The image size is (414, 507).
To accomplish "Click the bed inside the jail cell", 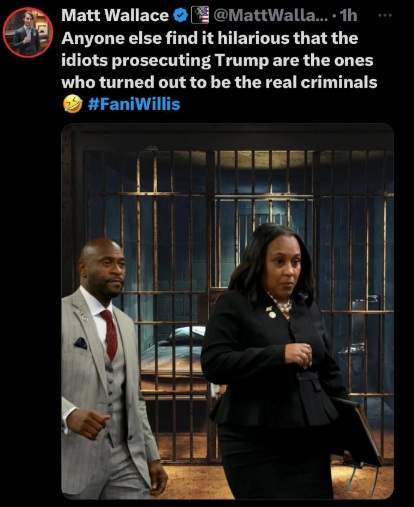I will (x=173, y=353).
